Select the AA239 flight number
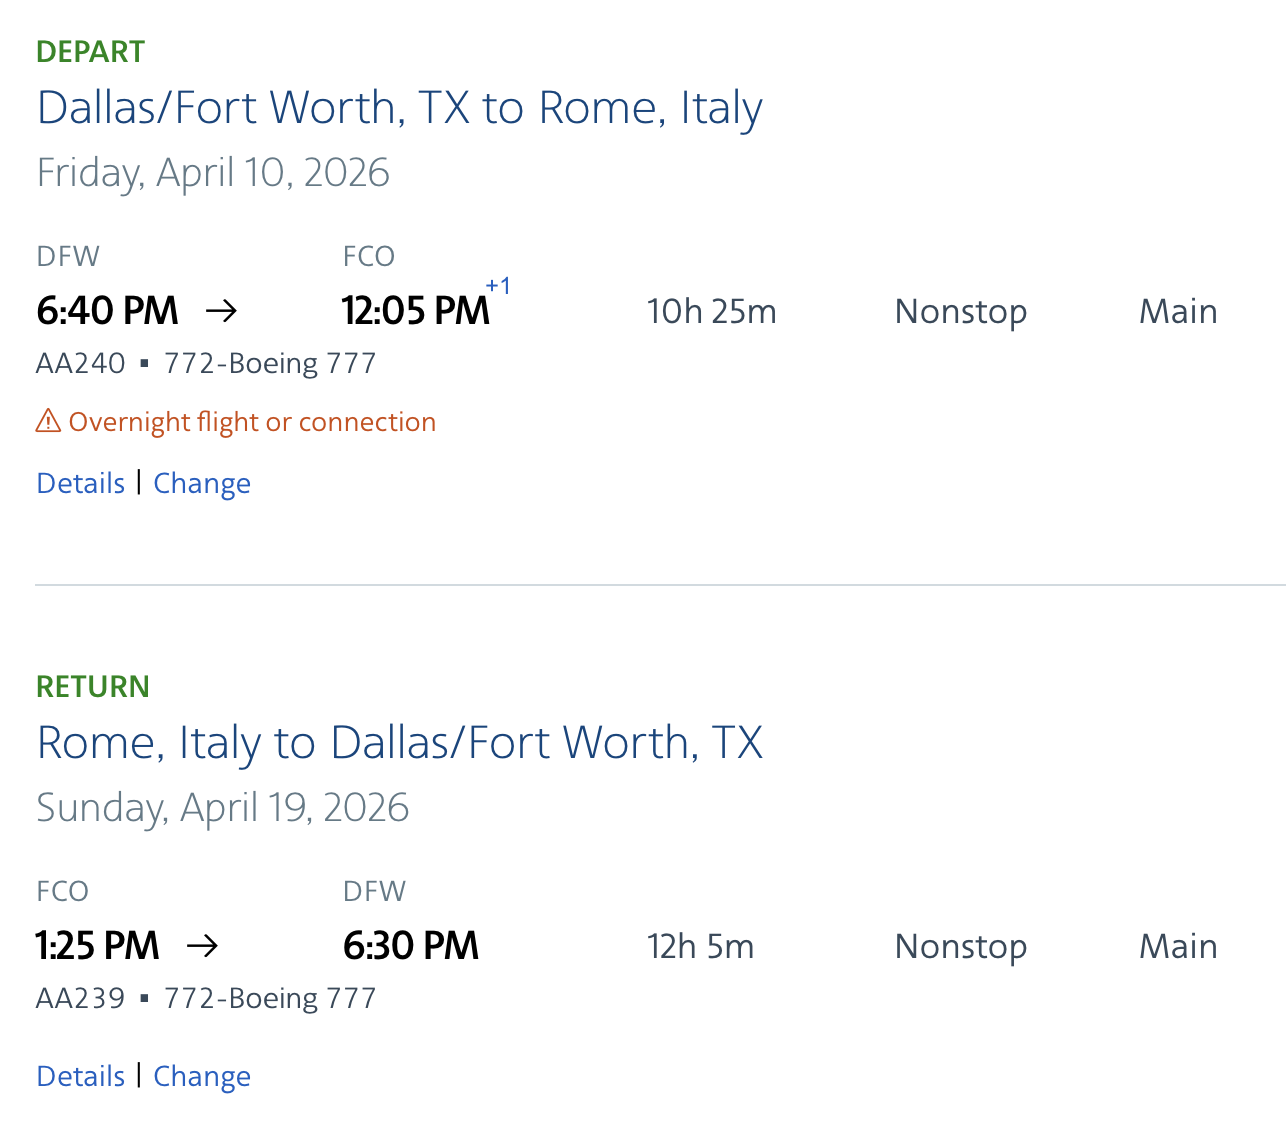The height and width of the screenshot is (1122, 1286). point(81,998)
